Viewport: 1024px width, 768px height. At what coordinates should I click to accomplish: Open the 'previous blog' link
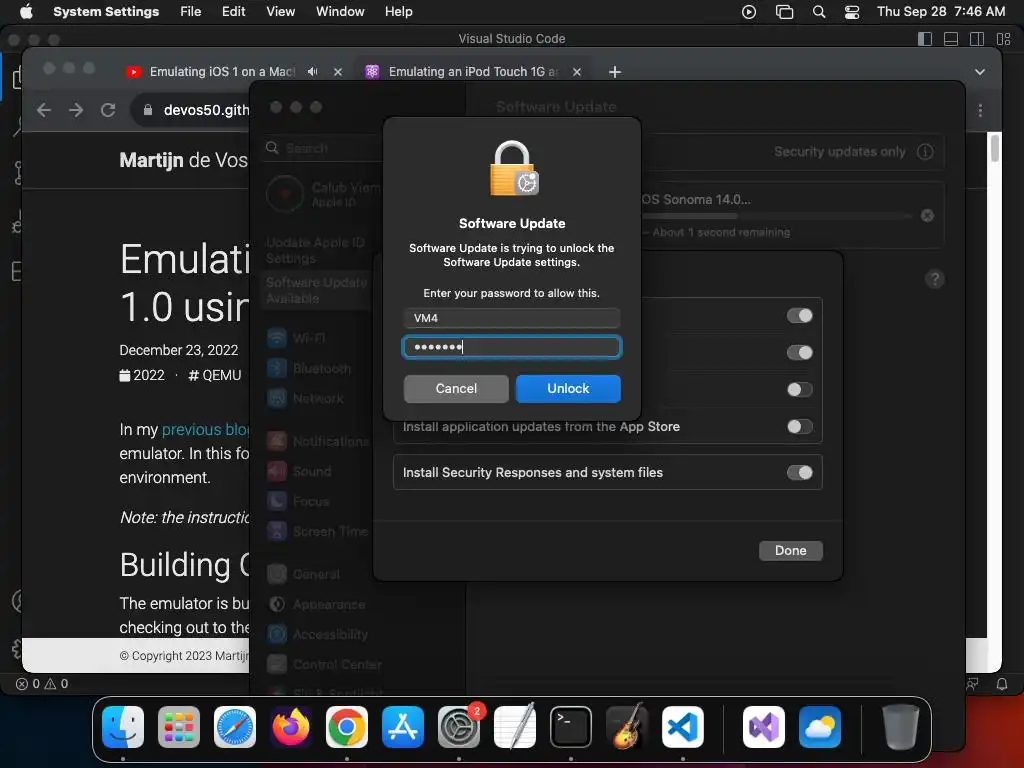[205, 430]
